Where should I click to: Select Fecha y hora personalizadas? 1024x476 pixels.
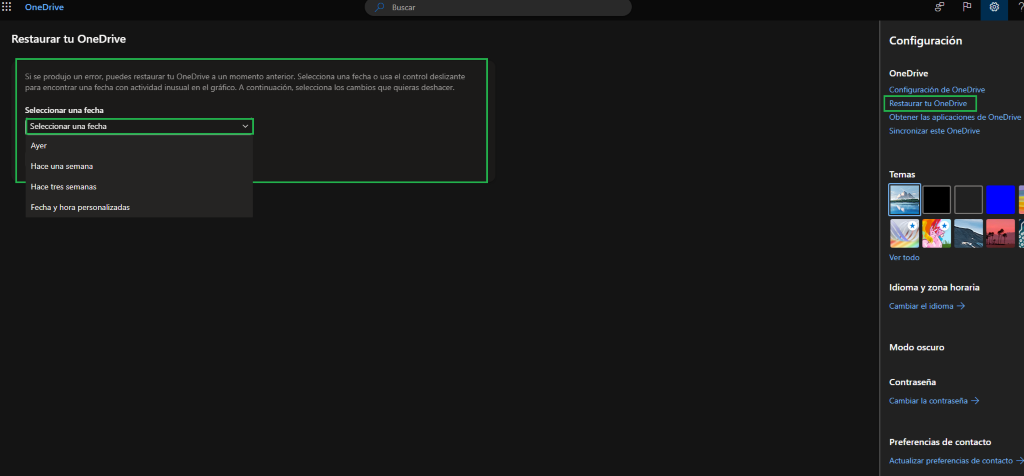click(139, 207)
